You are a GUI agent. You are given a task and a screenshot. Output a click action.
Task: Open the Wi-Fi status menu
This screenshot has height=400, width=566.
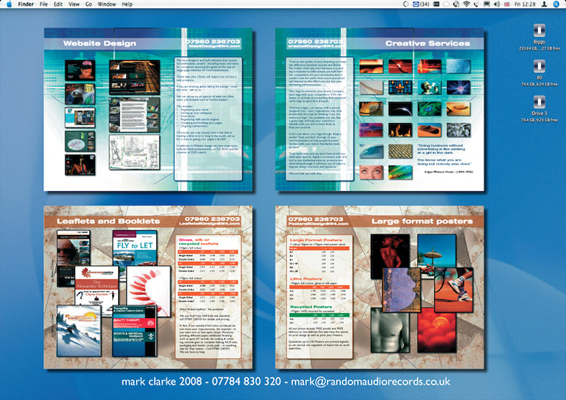click(x=466, y=4)
